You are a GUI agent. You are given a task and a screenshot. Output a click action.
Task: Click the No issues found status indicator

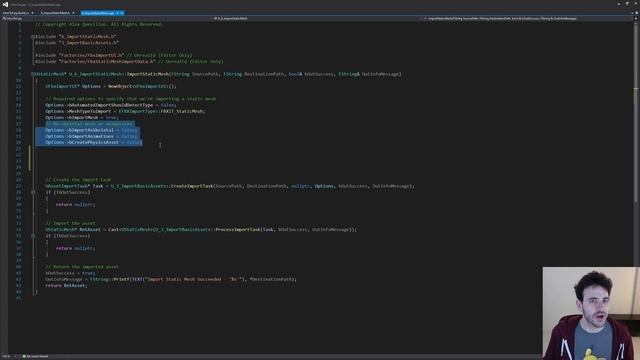36,356
